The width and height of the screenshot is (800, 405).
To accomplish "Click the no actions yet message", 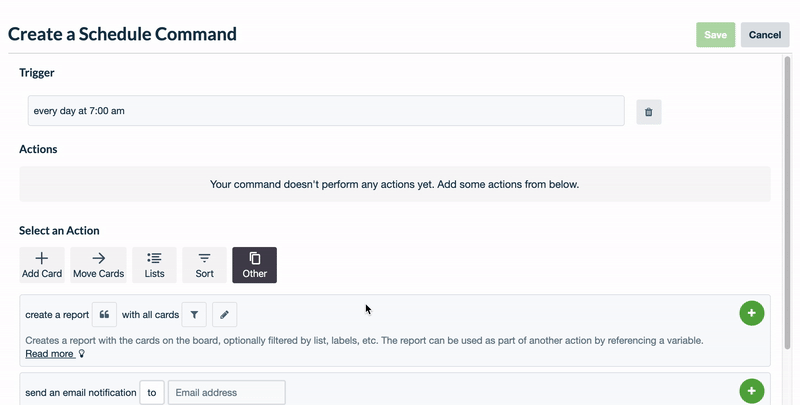I will [x=394, y=184].
